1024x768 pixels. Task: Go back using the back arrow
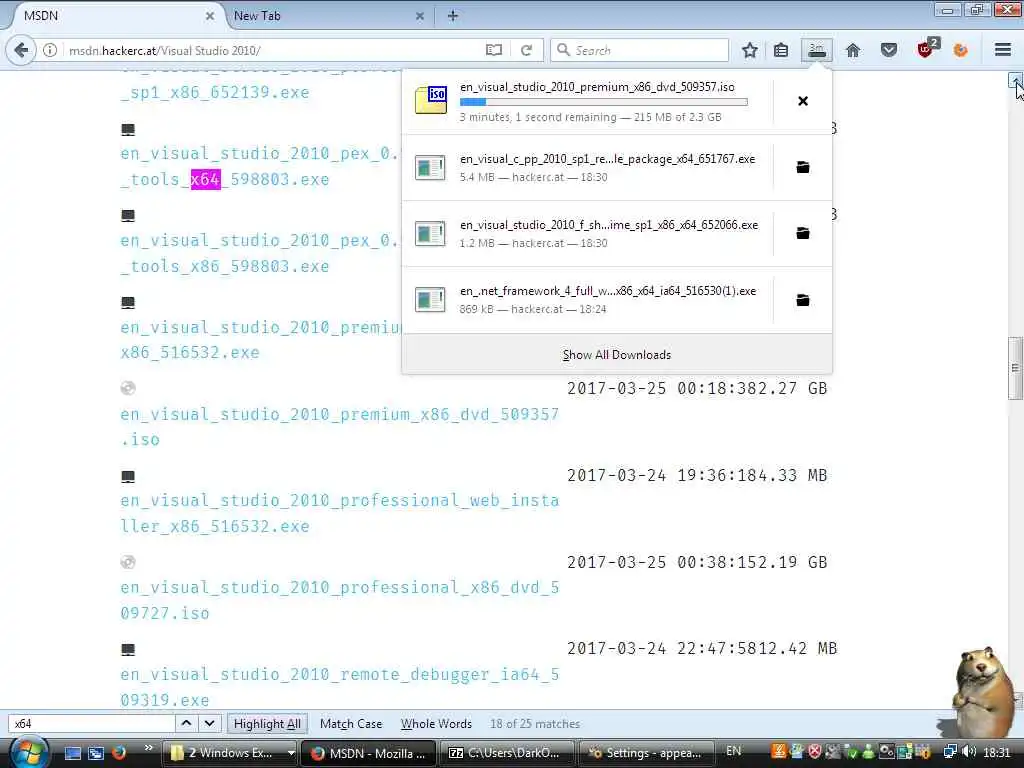pos(21,50)
